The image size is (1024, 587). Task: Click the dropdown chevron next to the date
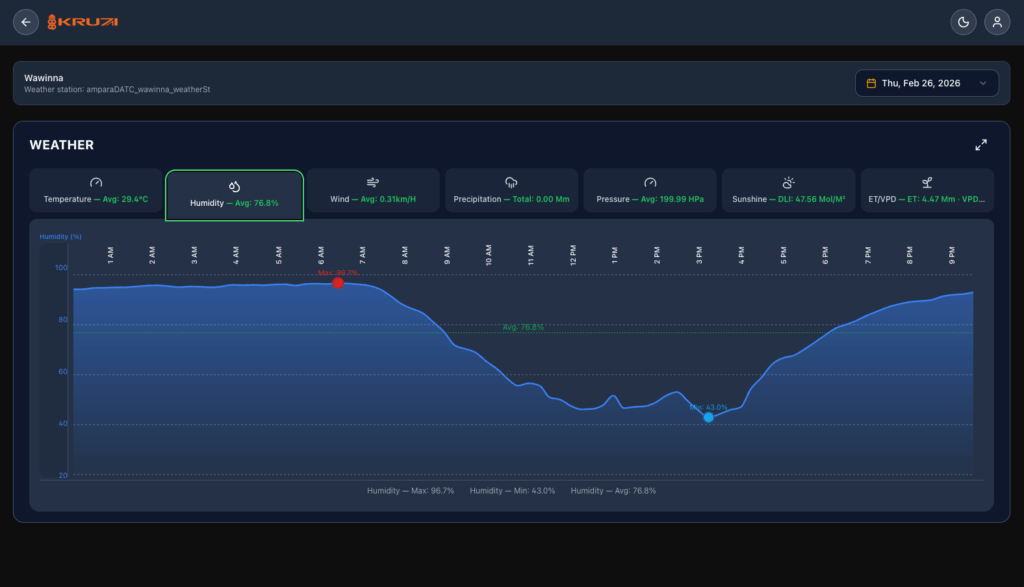[984, 83]
